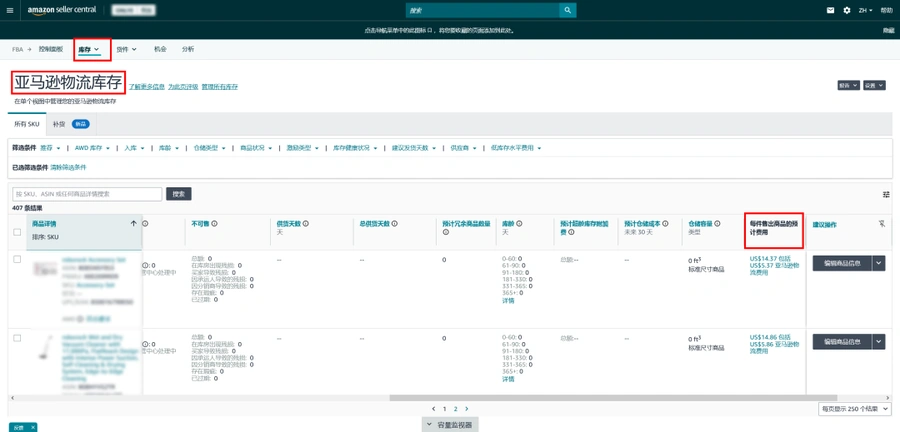Screen dimensions: 900x432
Task: Click the info icon under 预计冗余商品数量
Action: click(445, 232)
